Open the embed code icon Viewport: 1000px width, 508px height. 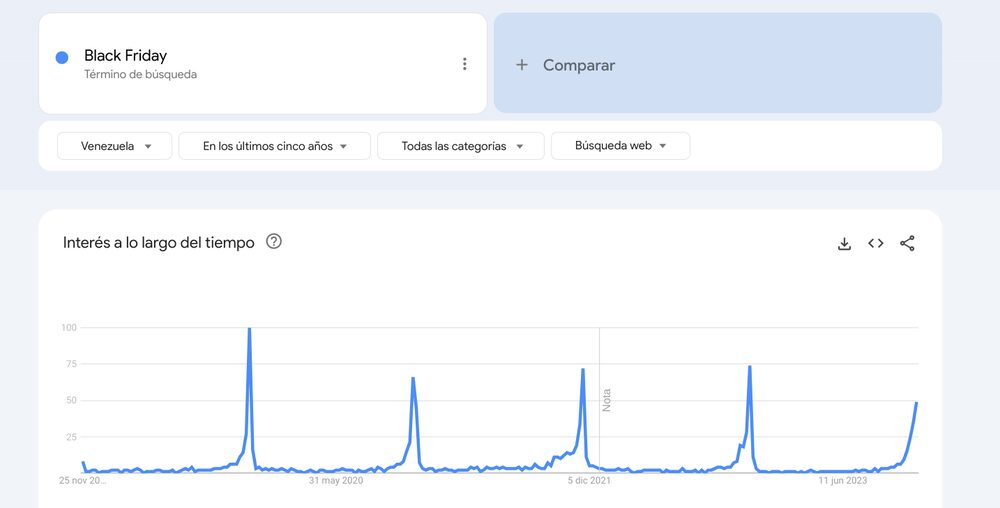(876, 243)
